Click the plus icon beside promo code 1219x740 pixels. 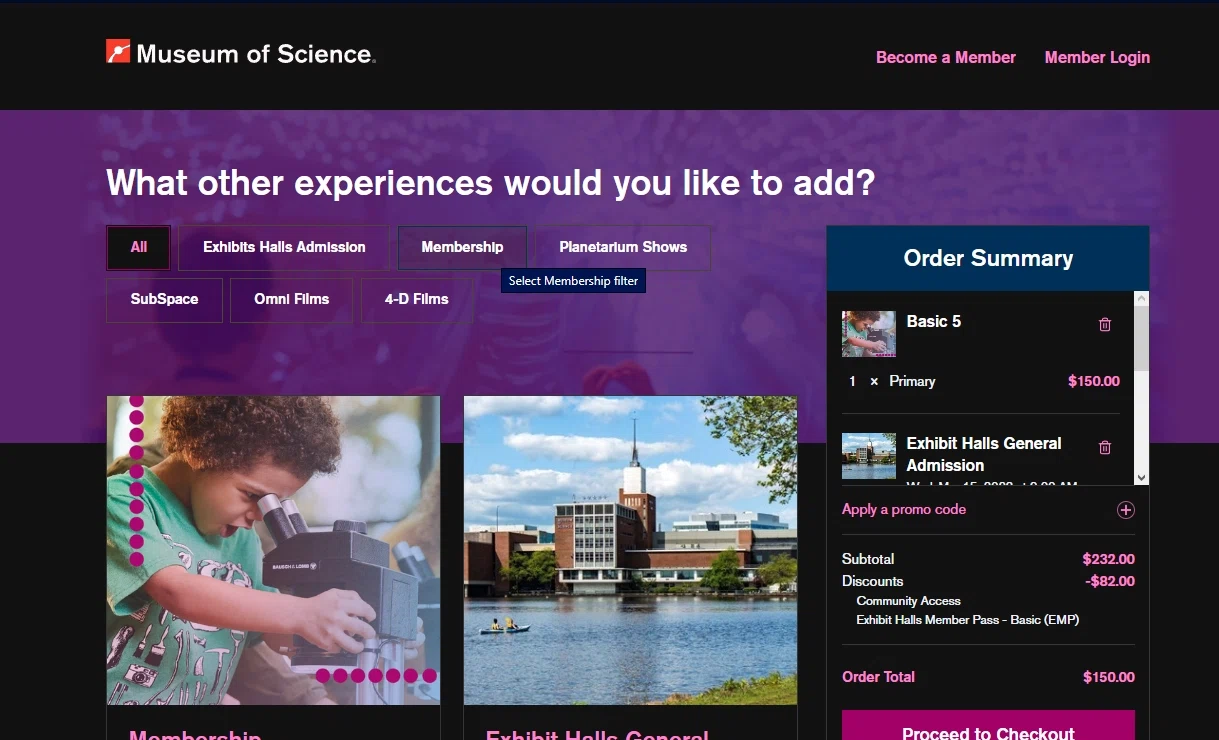pos(1126,510)
